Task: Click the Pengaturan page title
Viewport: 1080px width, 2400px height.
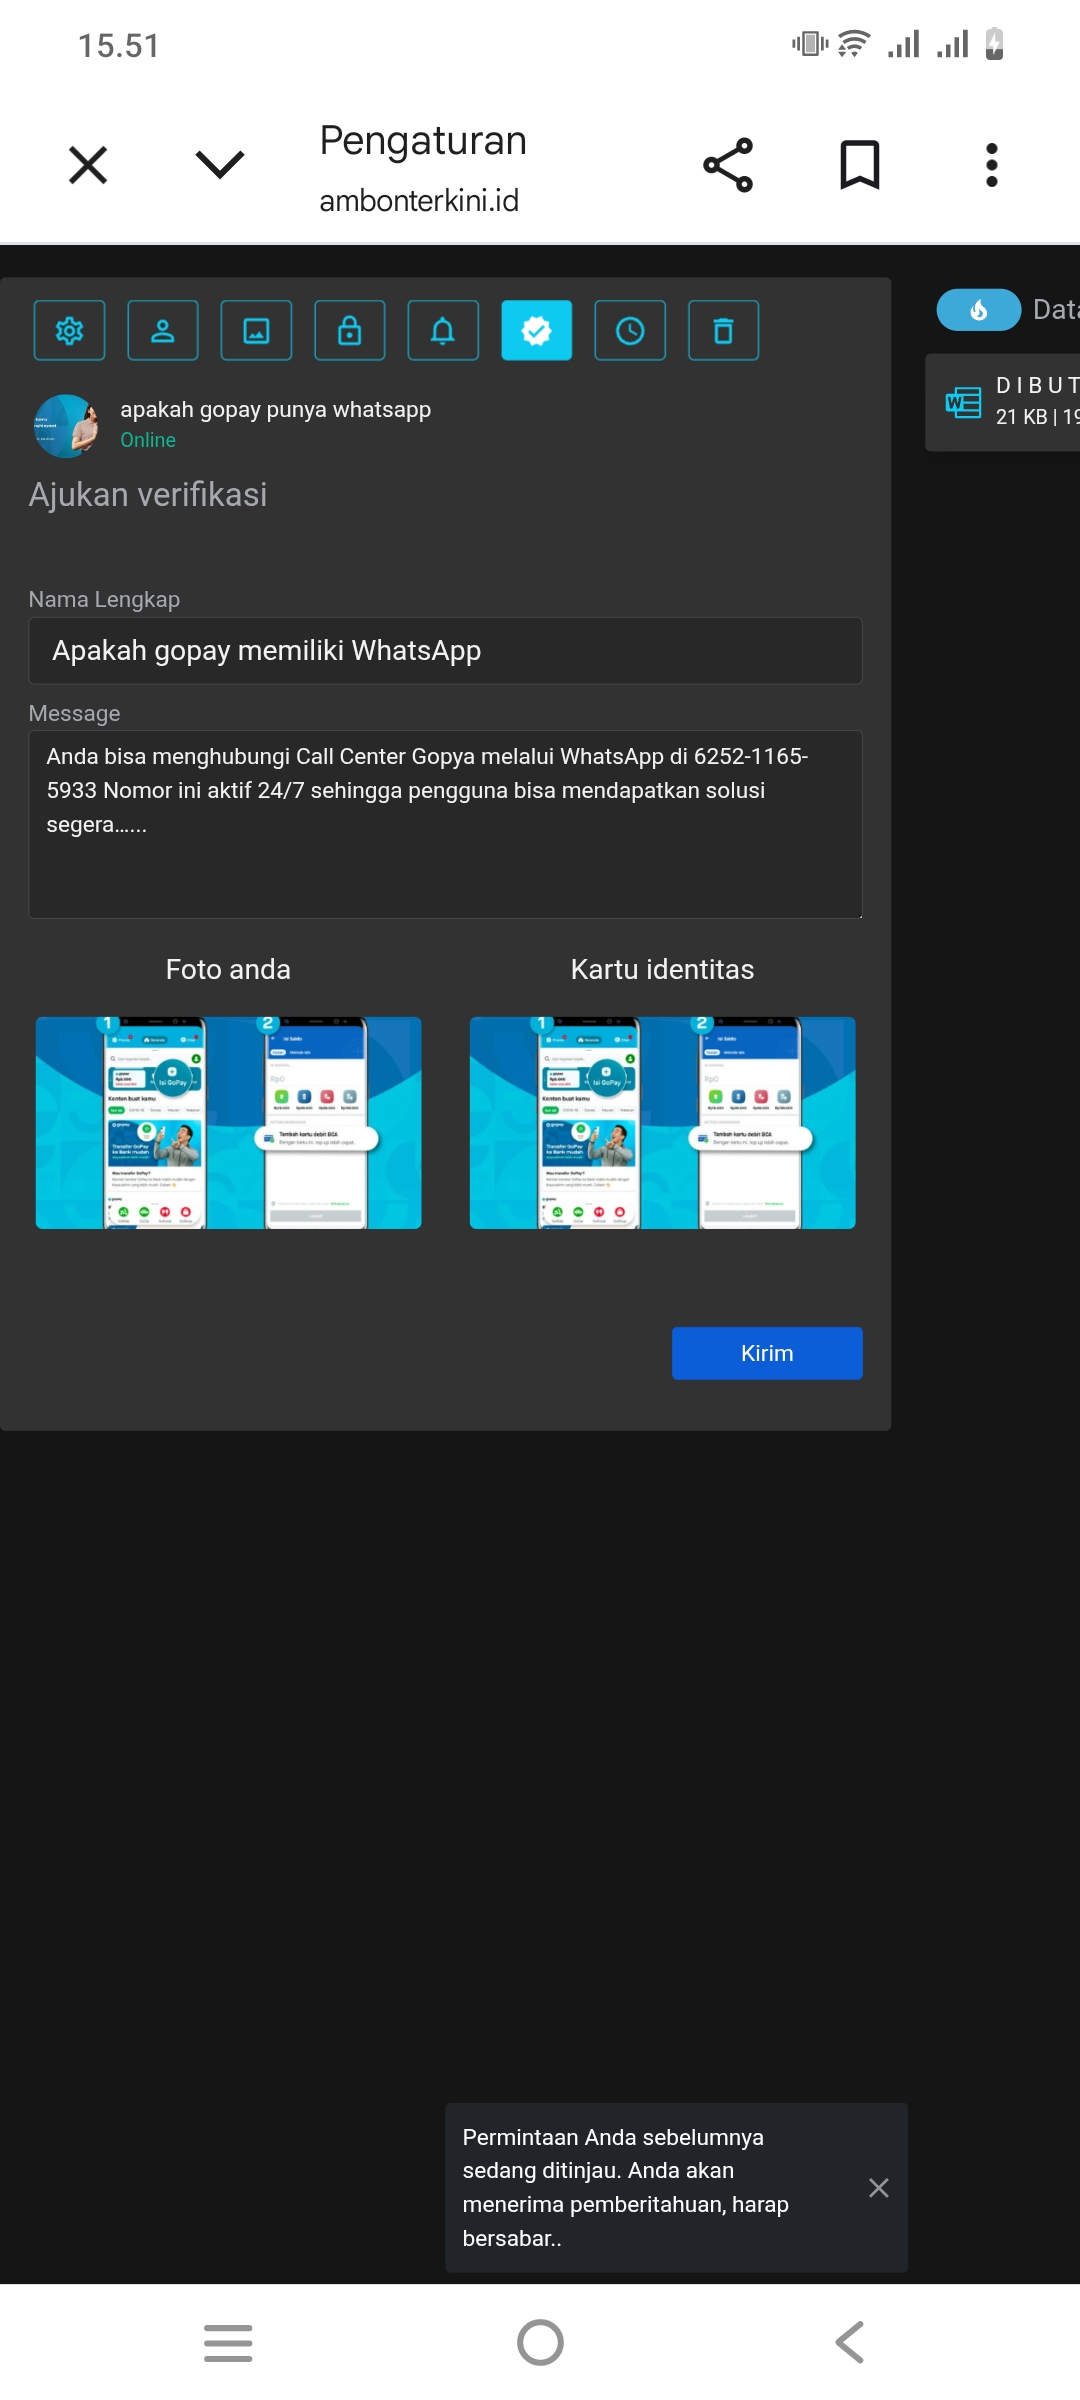Action: [423, 141]
